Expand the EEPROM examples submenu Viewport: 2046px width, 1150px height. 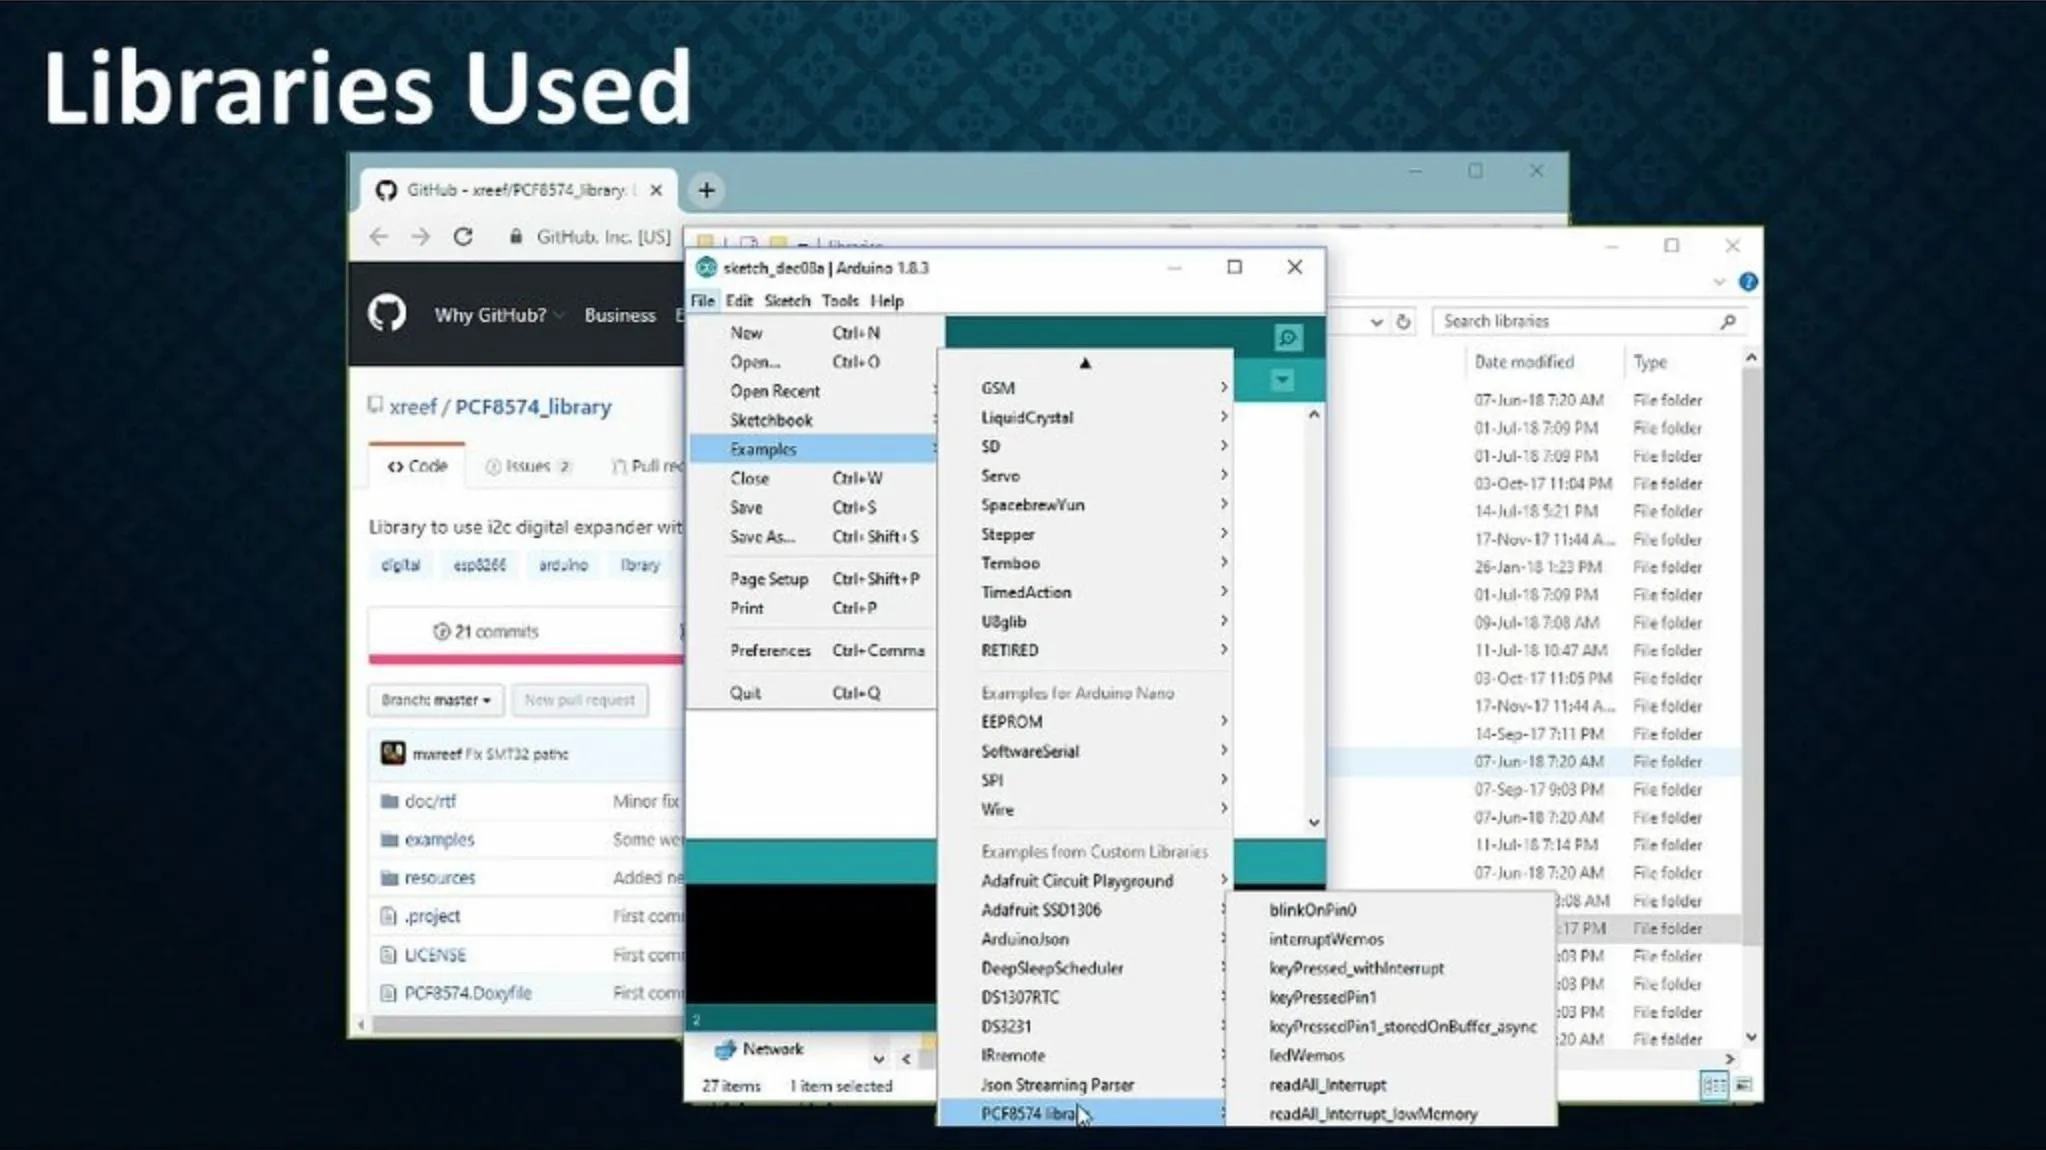(x=1086, y=721)
